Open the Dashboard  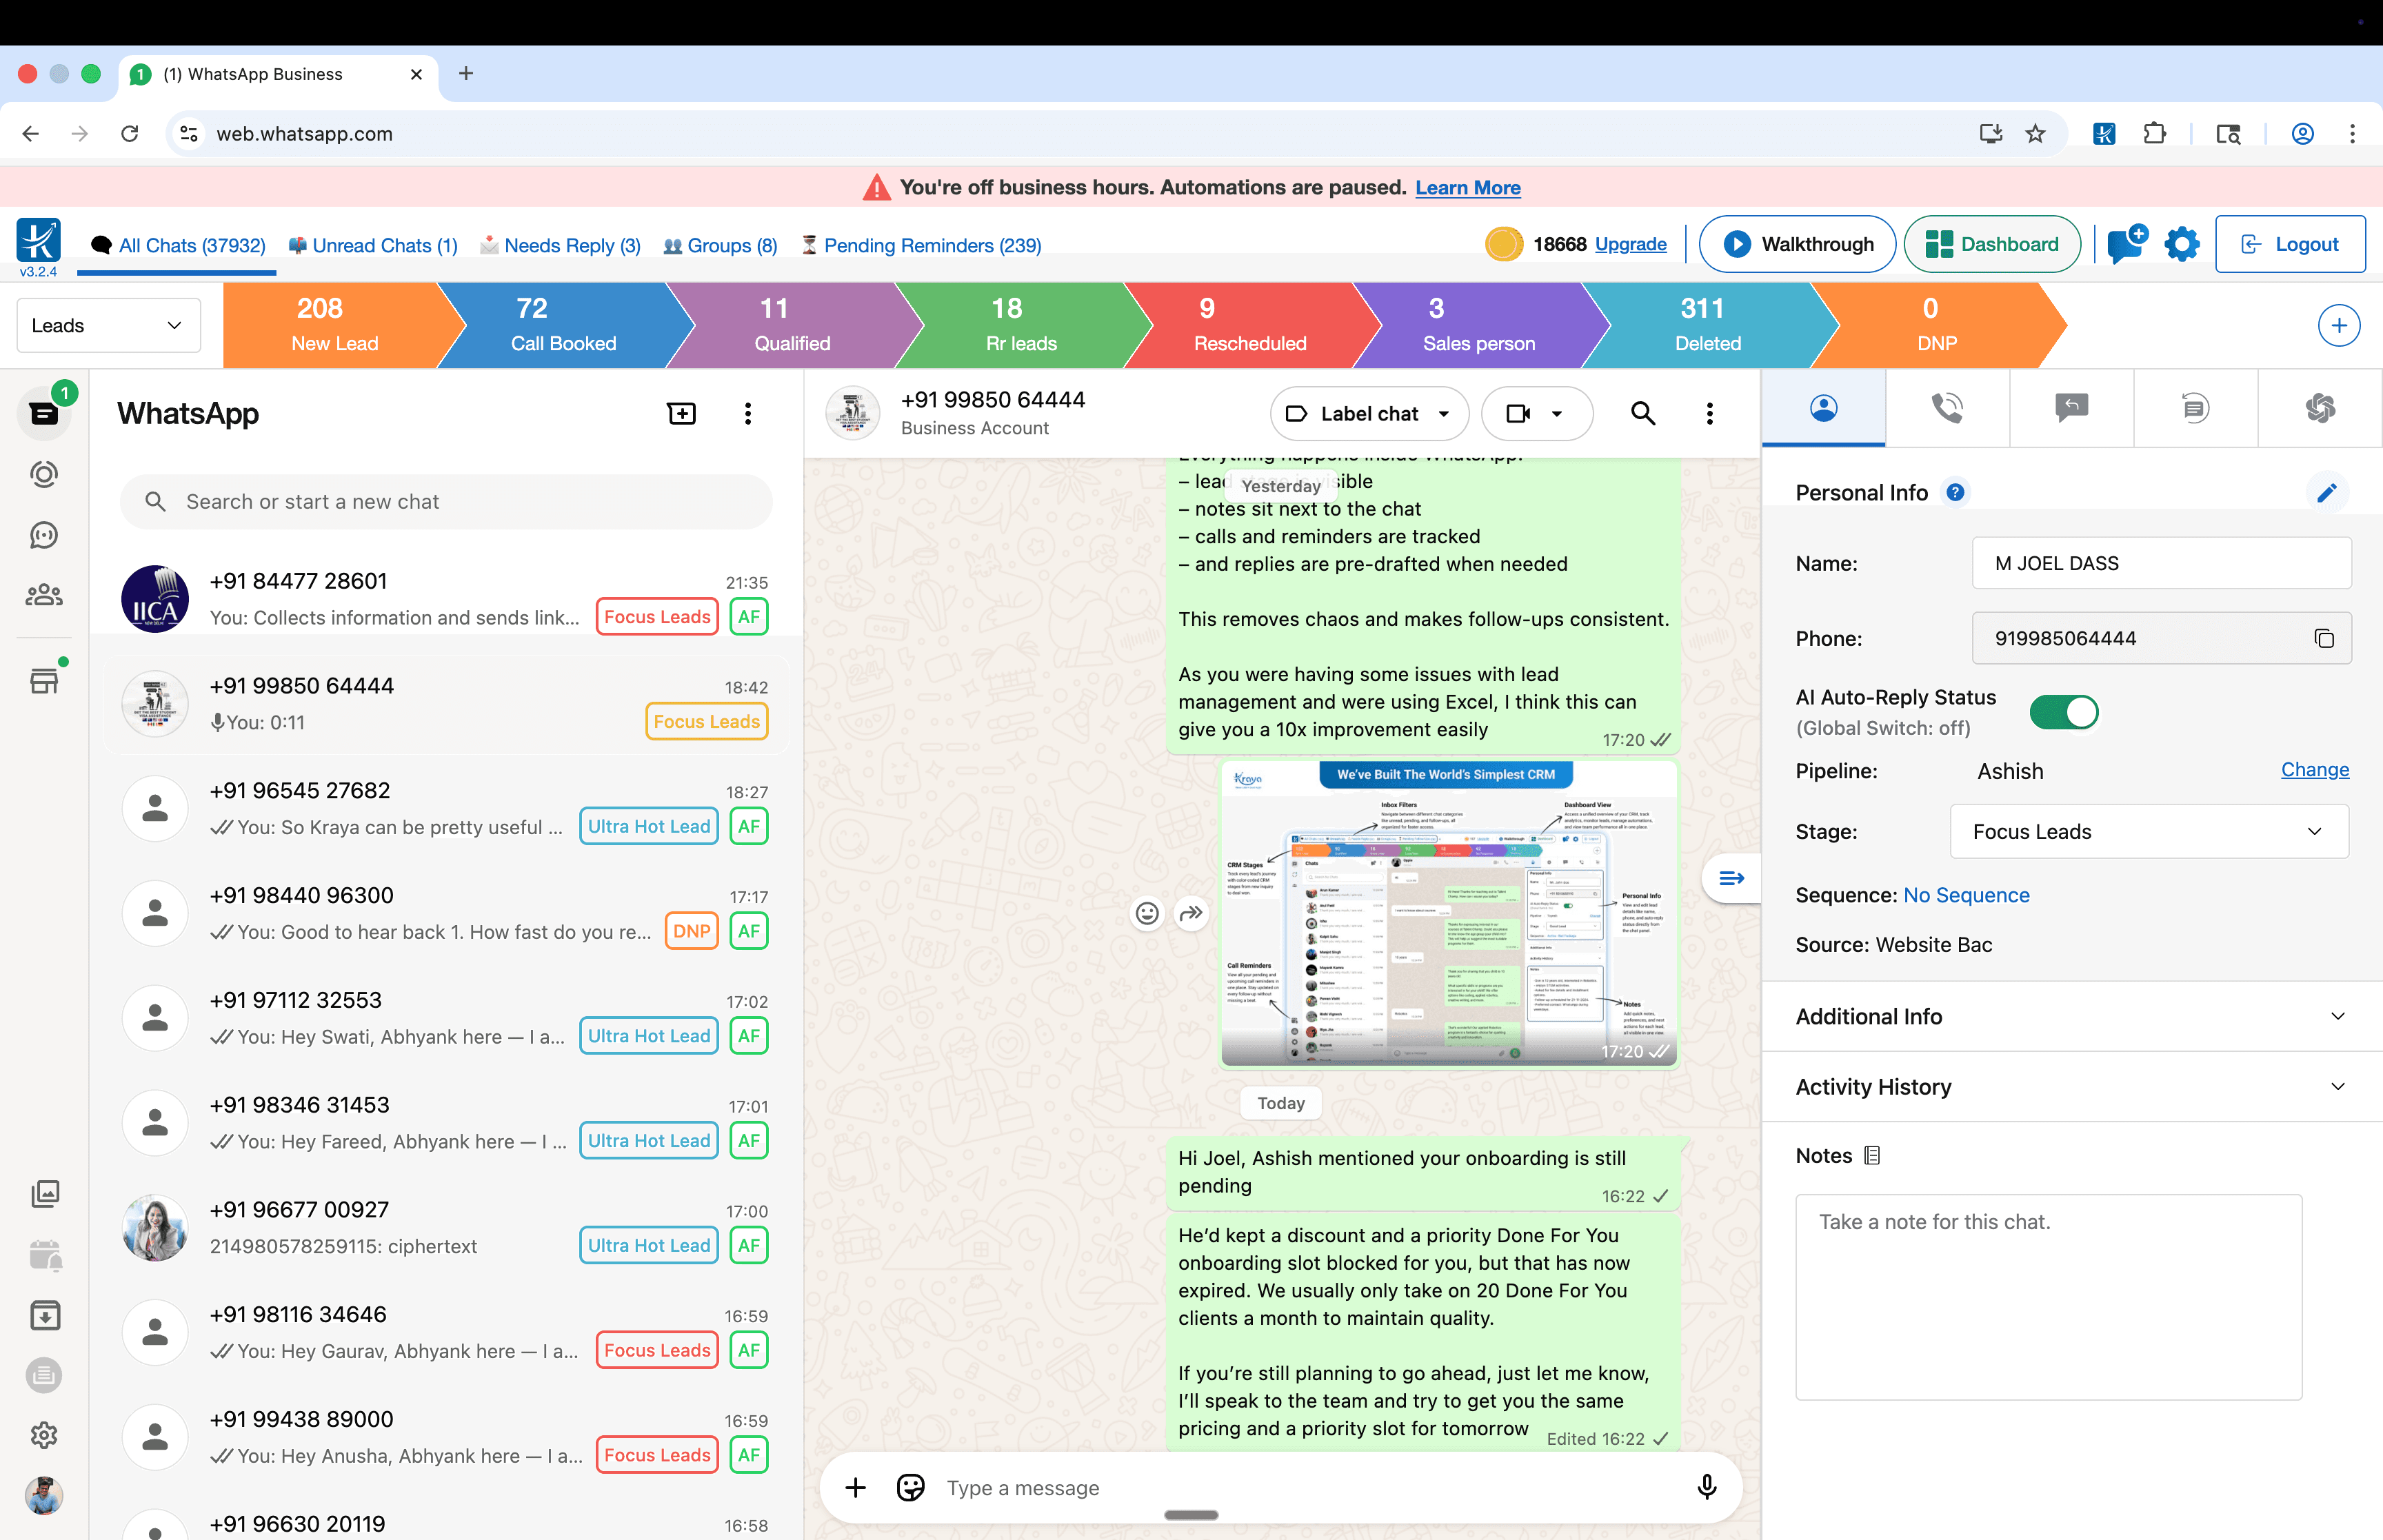pyautogui.click(x=1991, y=244)
